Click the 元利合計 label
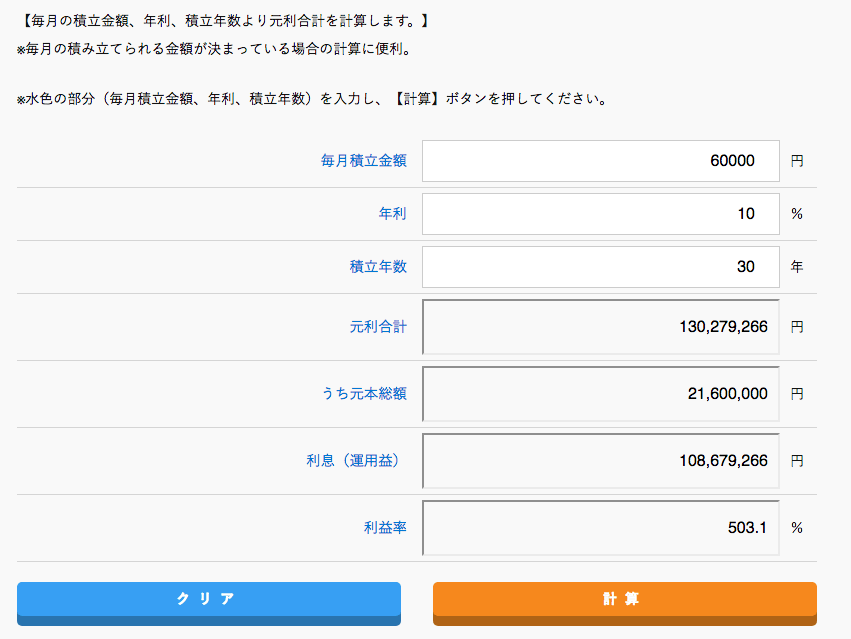 tap(378, 327)
